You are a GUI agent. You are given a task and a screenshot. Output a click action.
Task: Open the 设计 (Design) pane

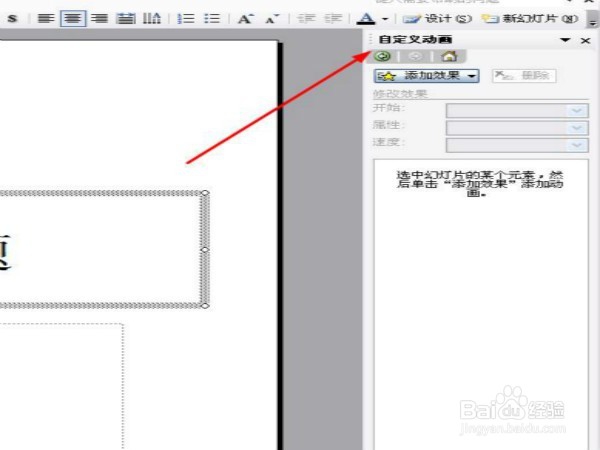click(437, 18)
